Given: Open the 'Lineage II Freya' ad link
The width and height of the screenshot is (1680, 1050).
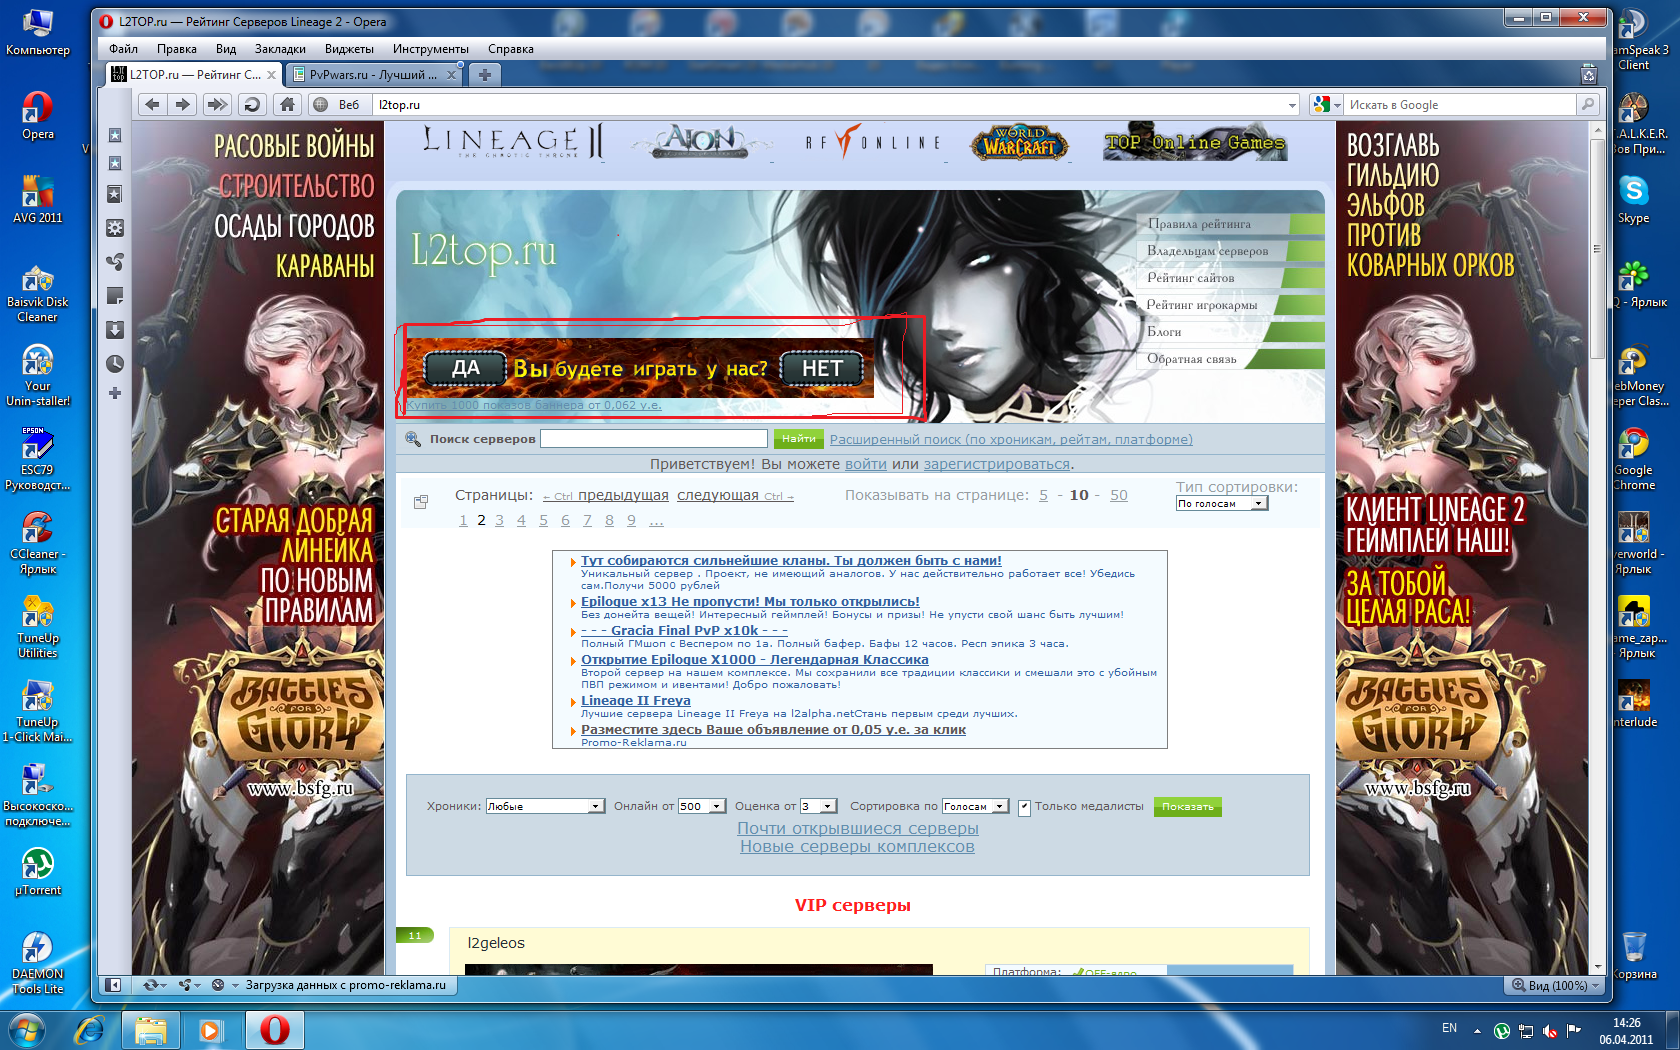Looking at the screenshot, I should click(636, 700).
